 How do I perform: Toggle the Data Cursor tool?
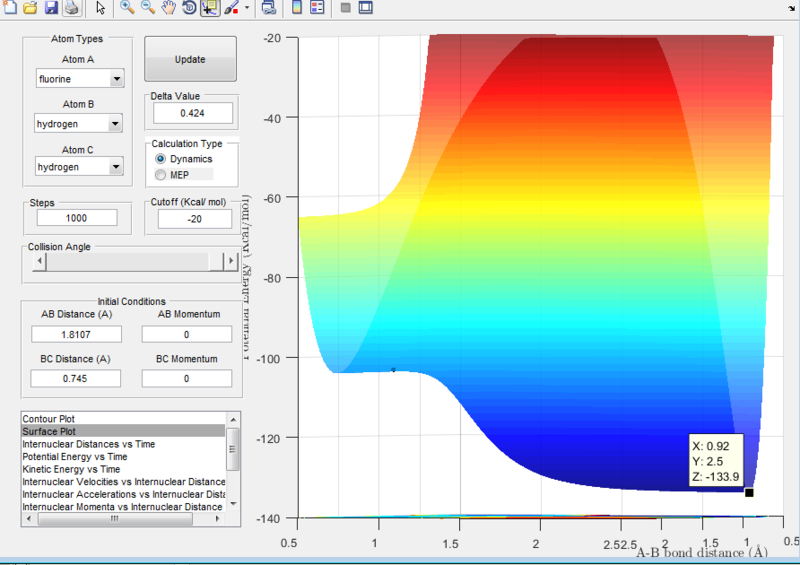[211, 9]
